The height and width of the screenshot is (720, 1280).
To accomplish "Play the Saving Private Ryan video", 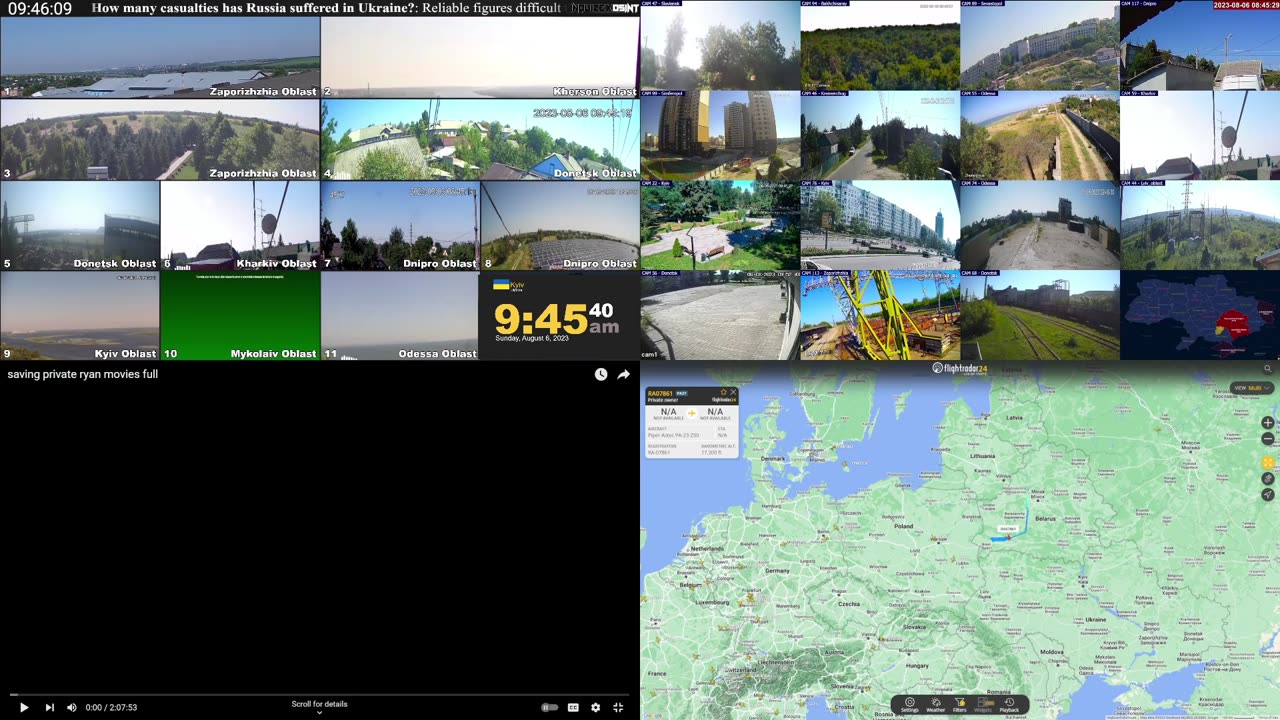I will (24, 707).
